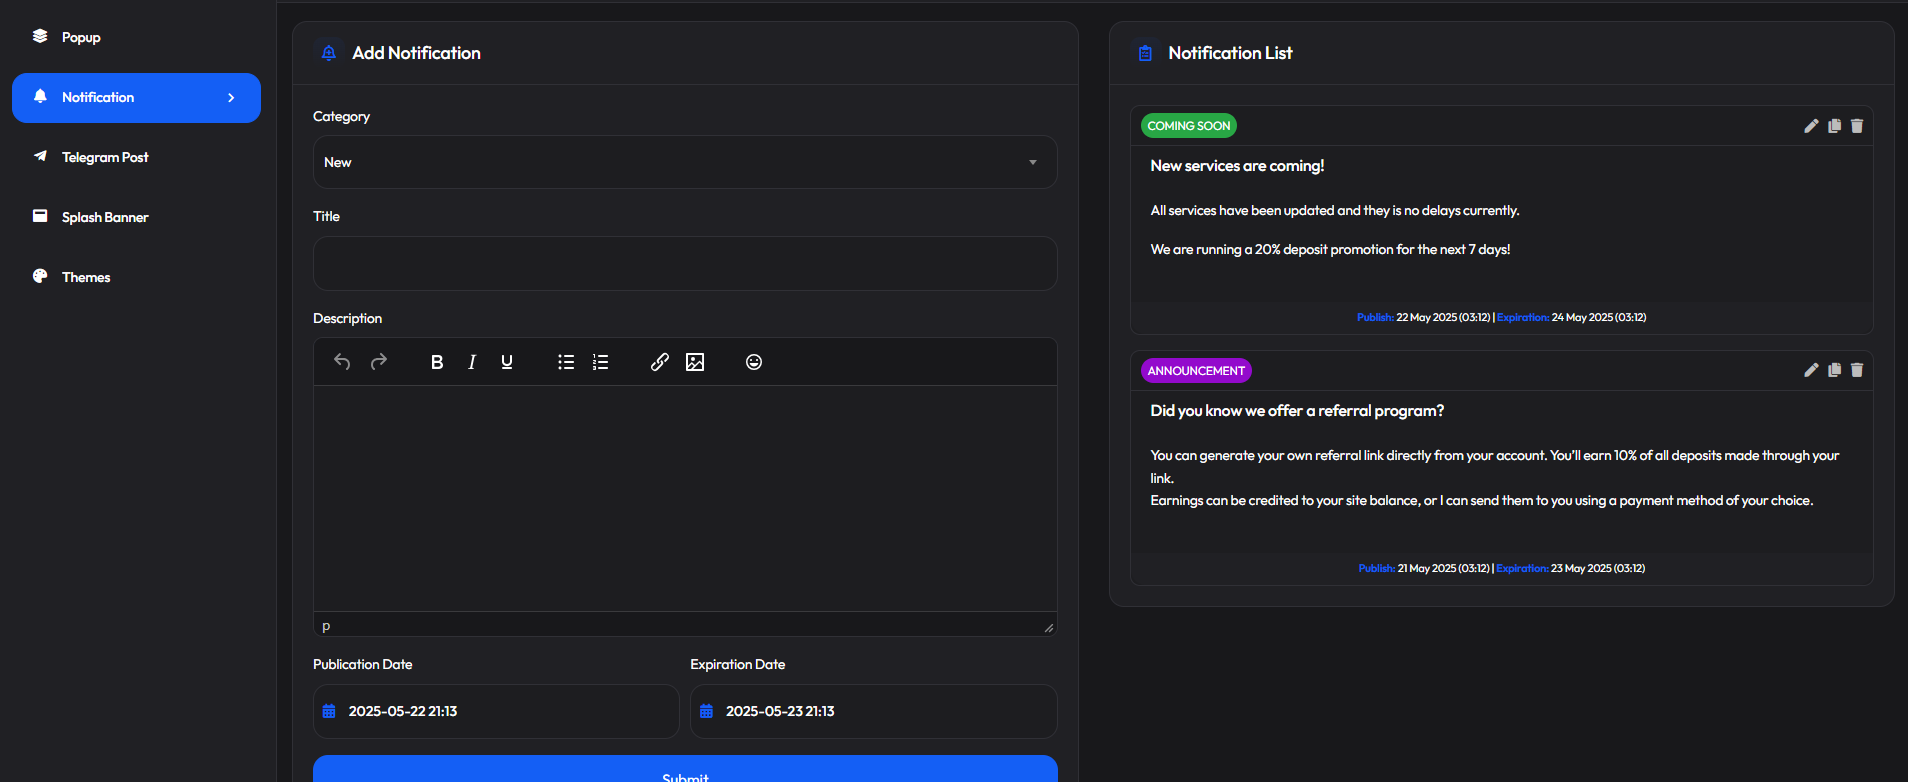The width and height of the screenshot is (1908, 782).
Task: Click the Splash Banner sidebar icon
Action: point(40,216)
